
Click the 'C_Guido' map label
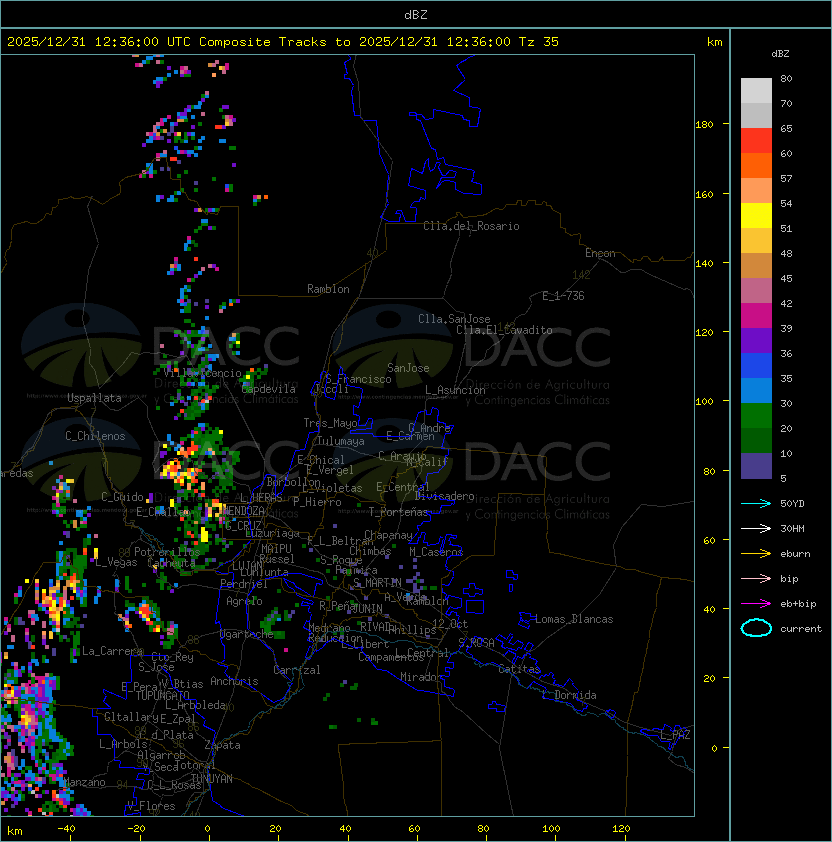(x=122, y=497)
